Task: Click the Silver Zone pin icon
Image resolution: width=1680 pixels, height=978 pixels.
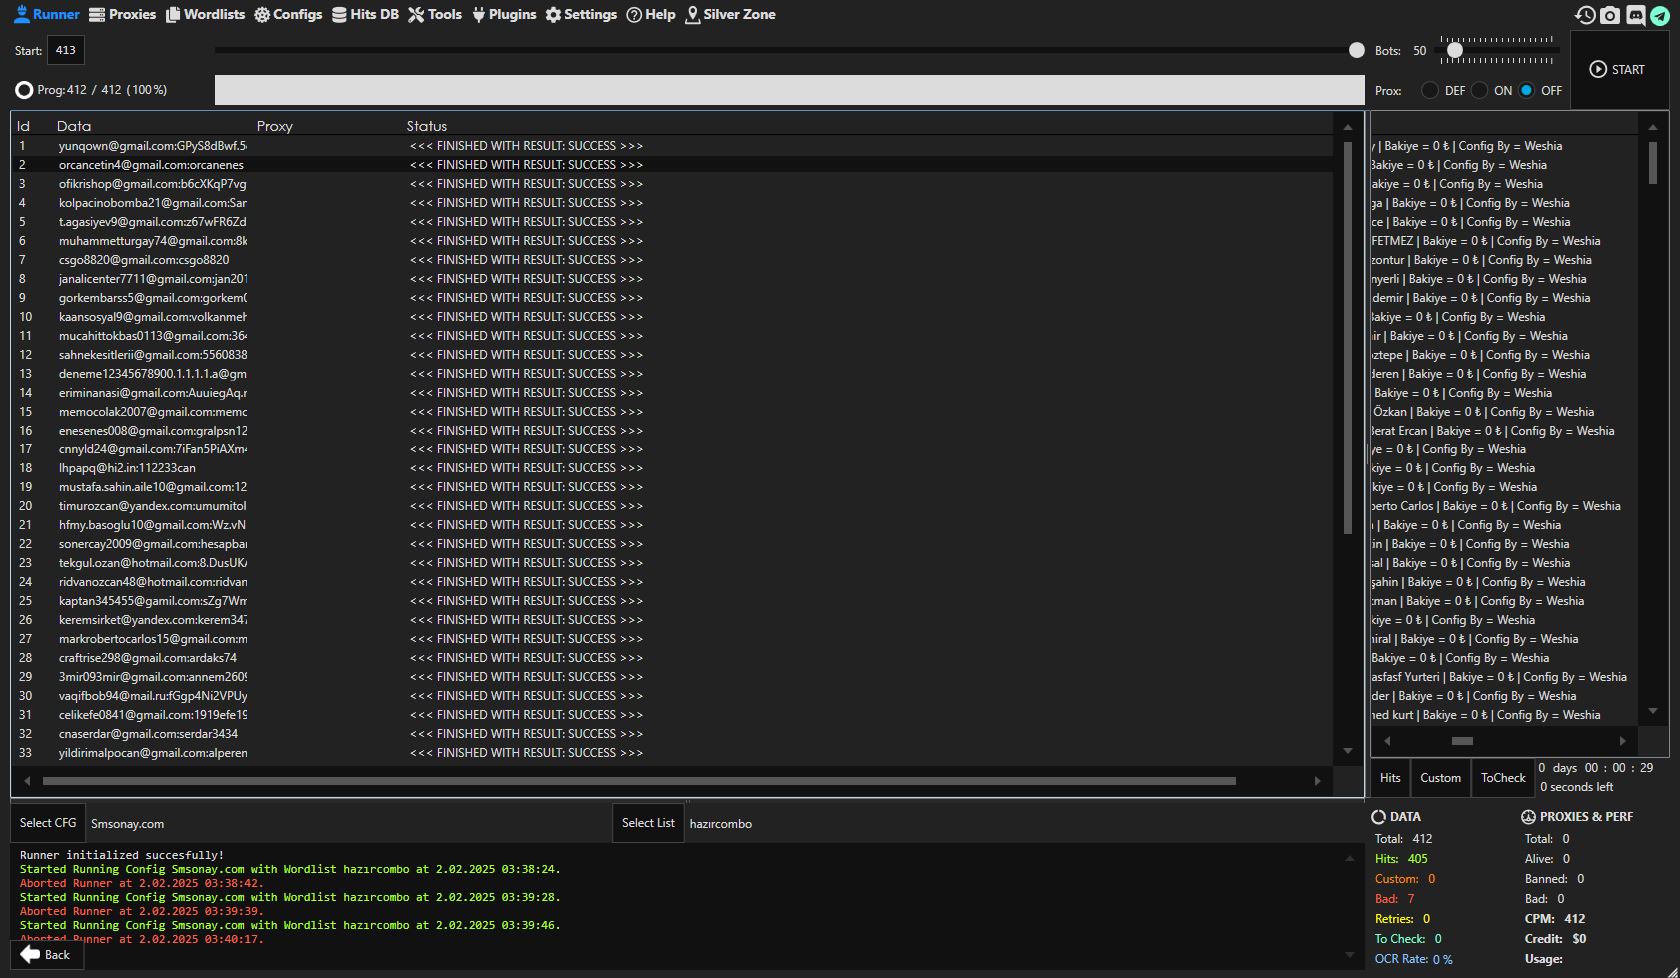Action: point(692,14)
